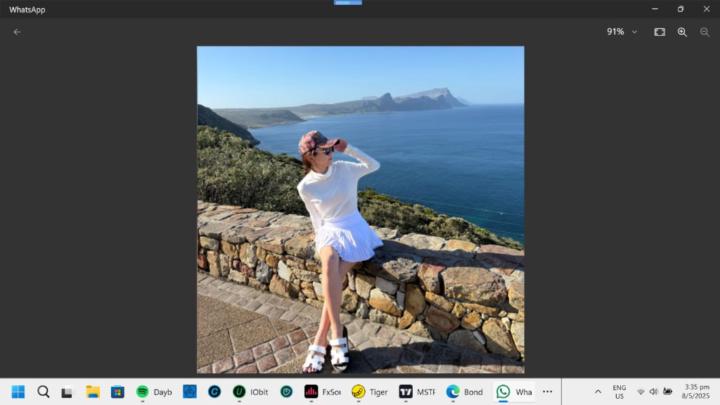Open Task View on the taskbar
The width and height of the screenshot is (720, 405).
coord(67,392)
